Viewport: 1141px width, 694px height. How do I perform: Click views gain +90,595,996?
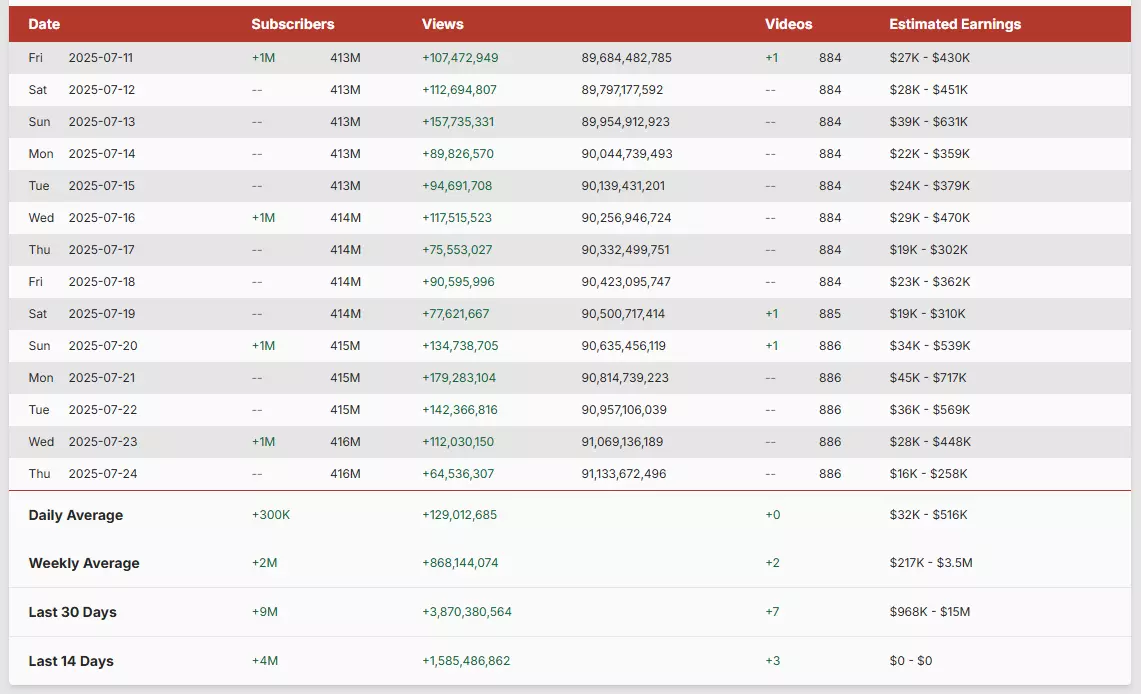tap(458, 282)
